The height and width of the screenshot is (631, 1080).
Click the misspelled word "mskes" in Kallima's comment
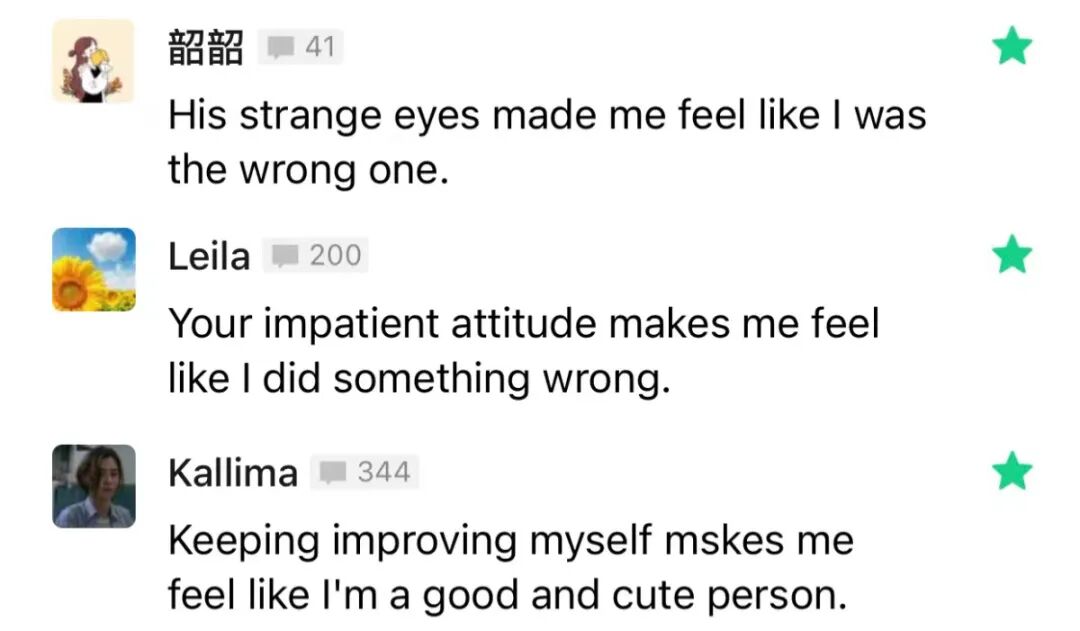tap(680, 541)
